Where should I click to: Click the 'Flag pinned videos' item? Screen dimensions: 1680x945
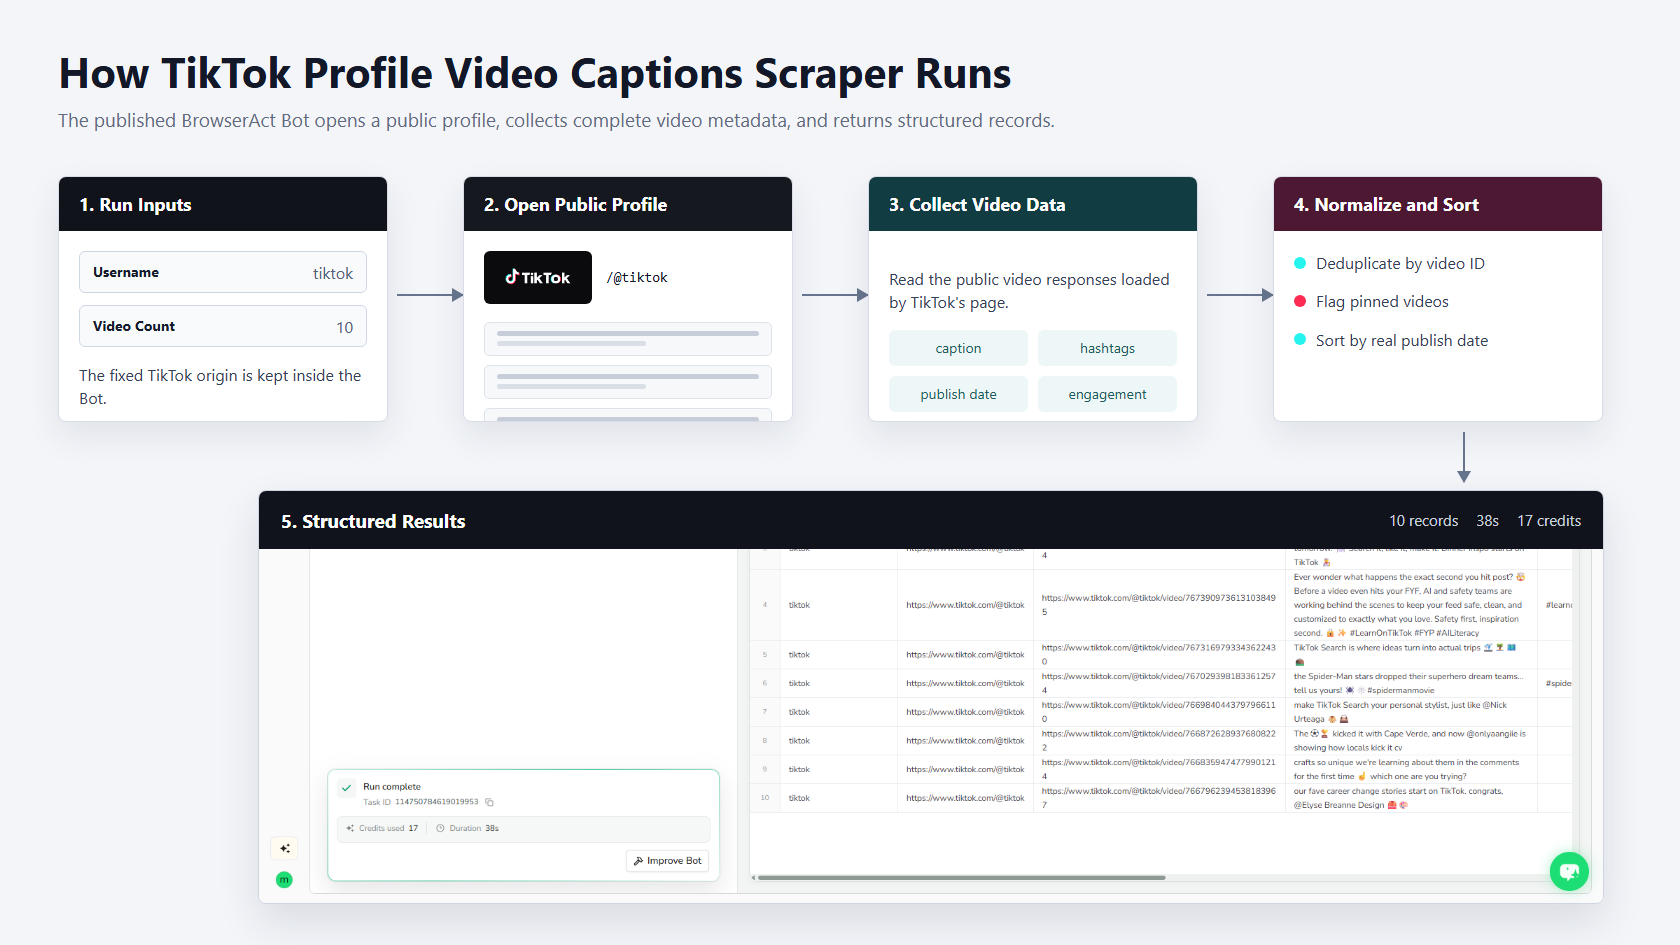tap(1382, 302)
